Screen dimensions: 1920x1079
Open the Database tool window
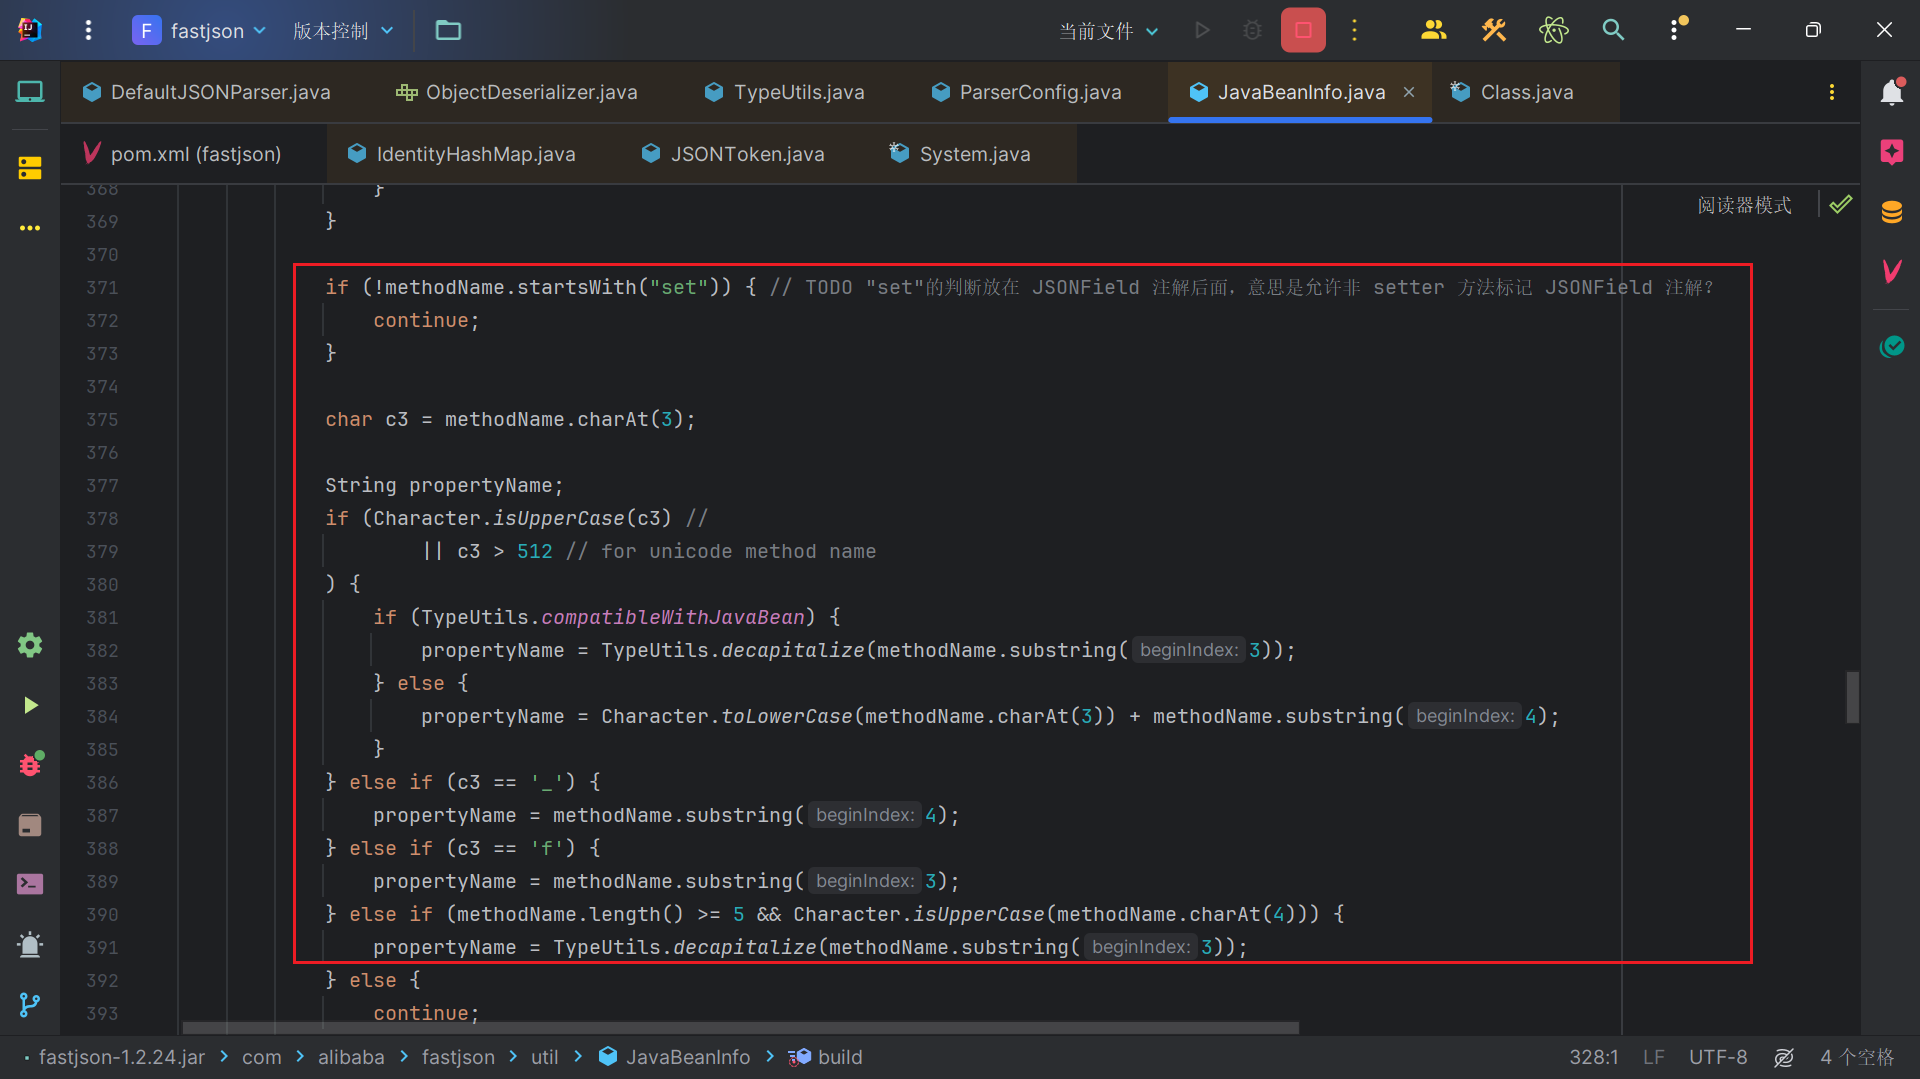(x=1891, y=212)
